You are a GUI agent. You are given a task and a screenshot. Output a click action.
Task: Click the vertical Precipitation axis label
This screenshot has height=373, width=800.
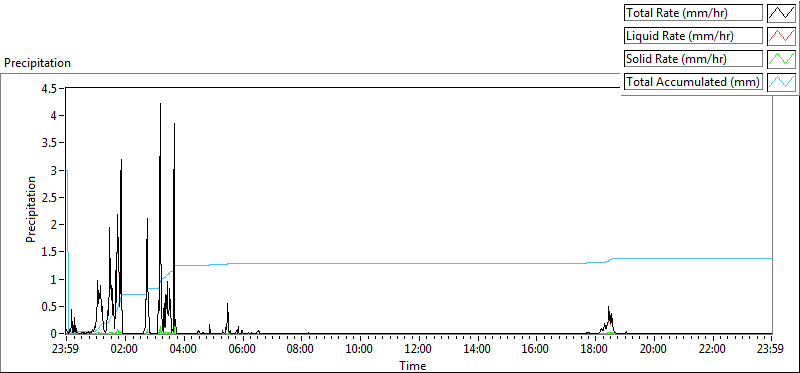coord(31,209)
